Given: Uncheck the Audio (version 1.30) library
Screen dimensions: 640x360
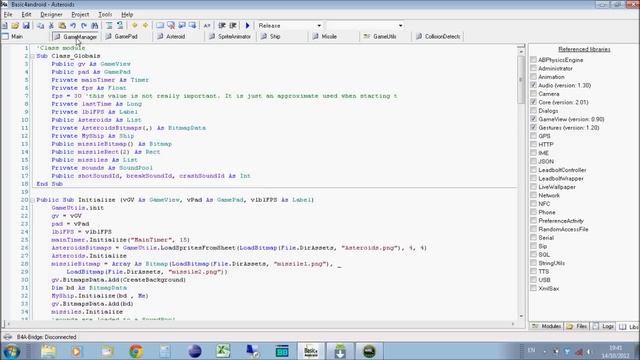Looking at the screenshot, I should click(x=533, y=85).
